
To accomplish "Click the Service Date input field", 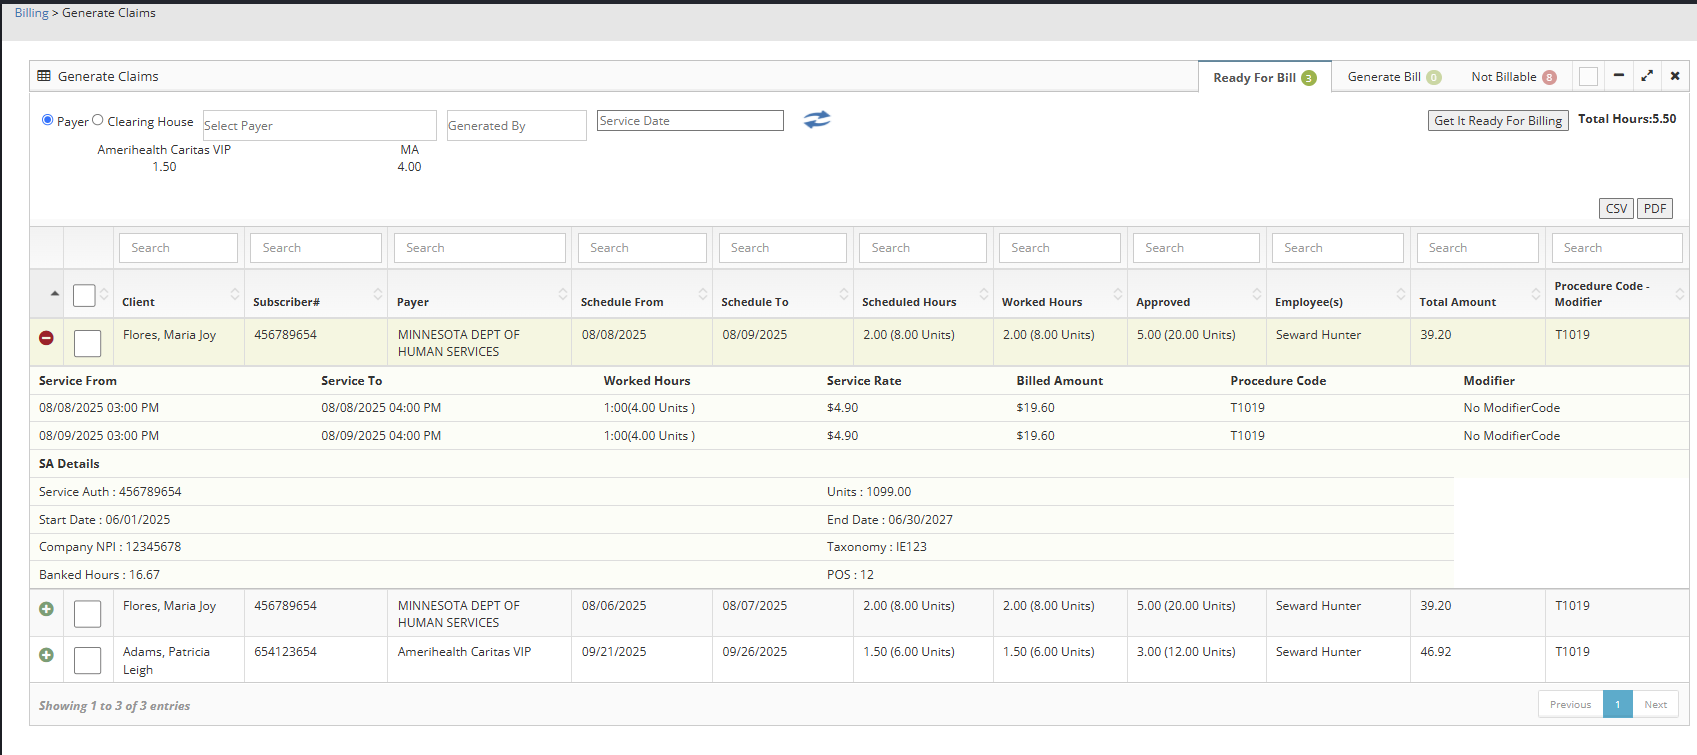I will [x=690, y=120].
